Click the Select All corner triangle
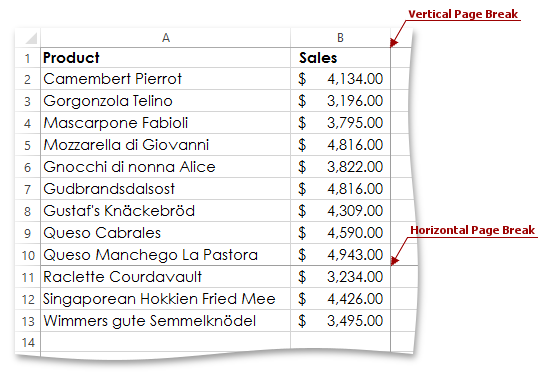 coord(31,38)
